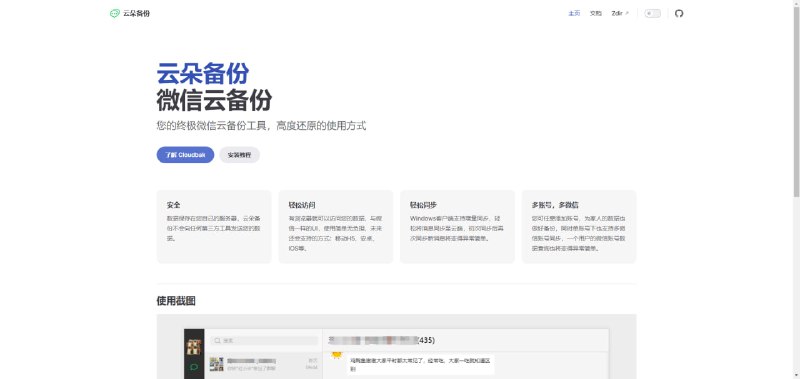Screen dimensions: 800x379
Task: Select the 轻松访问 feature card heading
Action: [302, 205]
